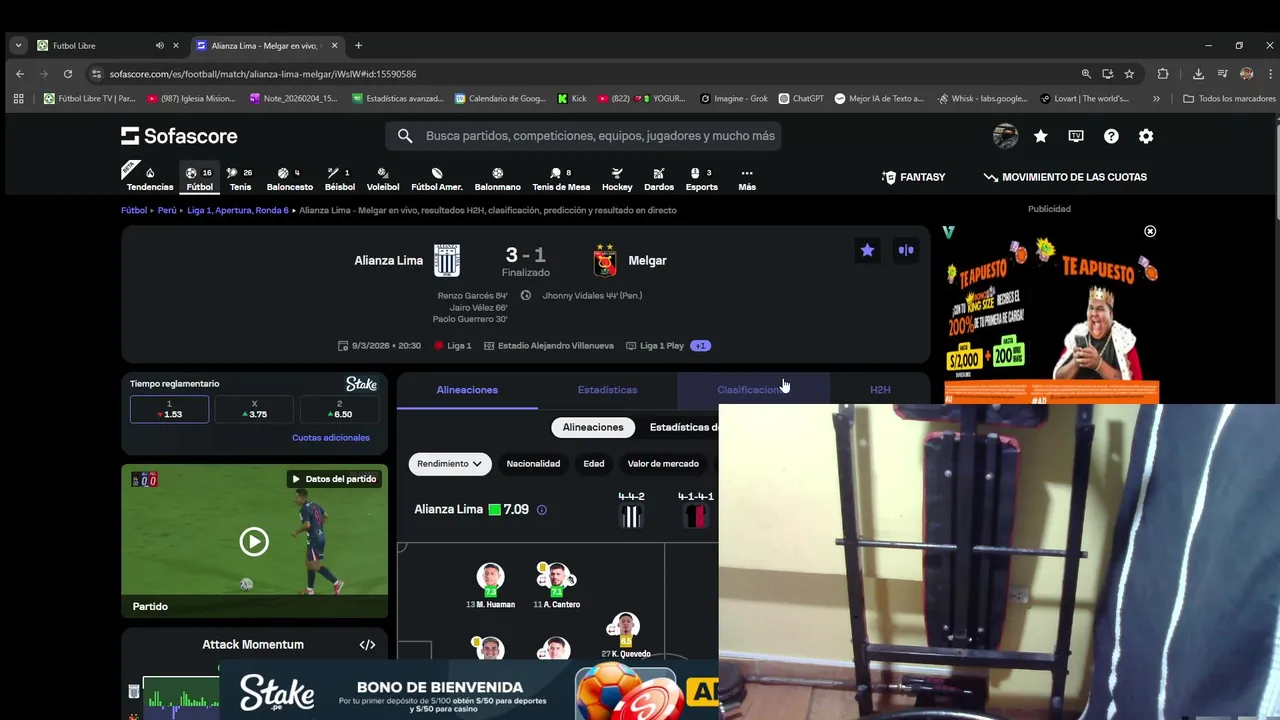The width and height of the screenshot is (1280, 720).
Task: Click the Chrome extensions puzzle icon
Action: [1163, 74]
